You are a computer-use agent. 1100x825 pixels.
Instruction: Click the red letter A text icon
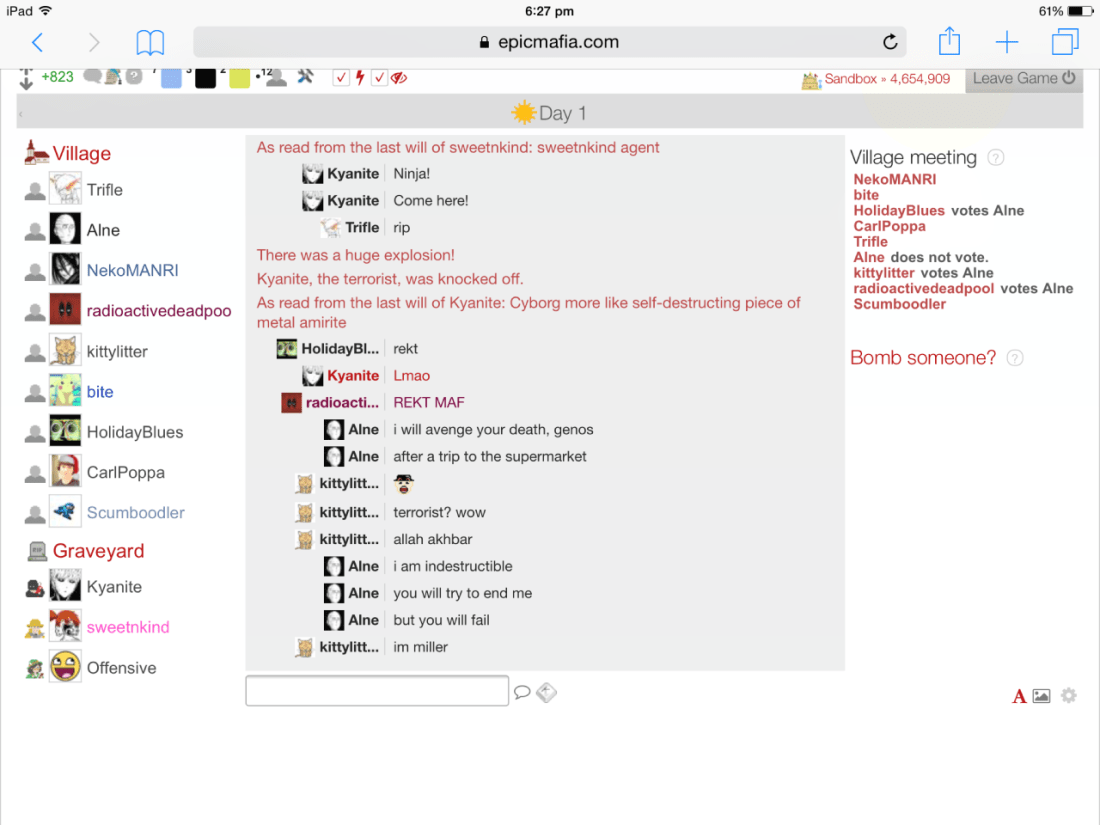pyautogui.click(x=1019, y=696)
